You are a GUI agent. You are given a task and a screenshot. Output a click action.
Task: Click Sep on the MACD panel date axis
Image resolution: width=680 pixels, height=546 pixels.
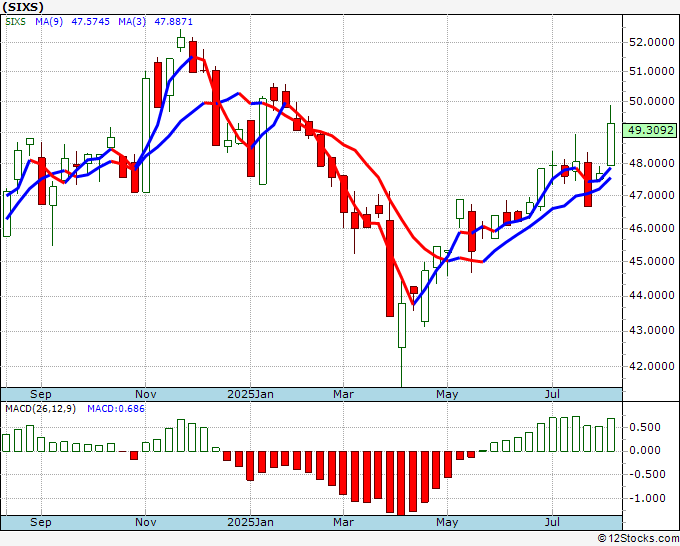pos(41,522)
